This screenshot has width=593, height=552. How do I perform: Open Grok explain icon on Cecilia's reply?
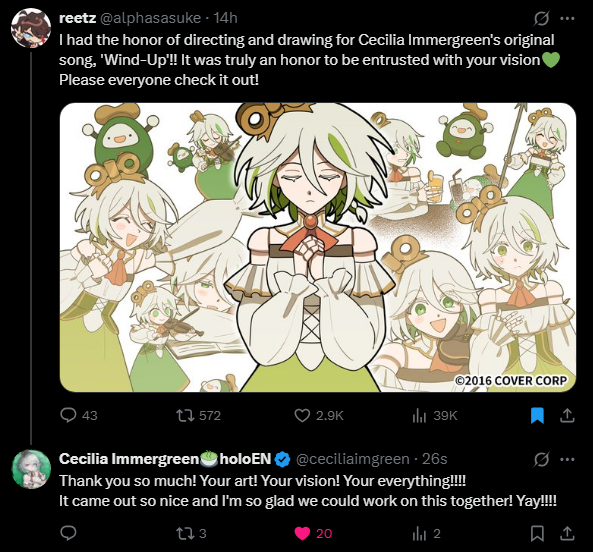[x=541, y=460]
